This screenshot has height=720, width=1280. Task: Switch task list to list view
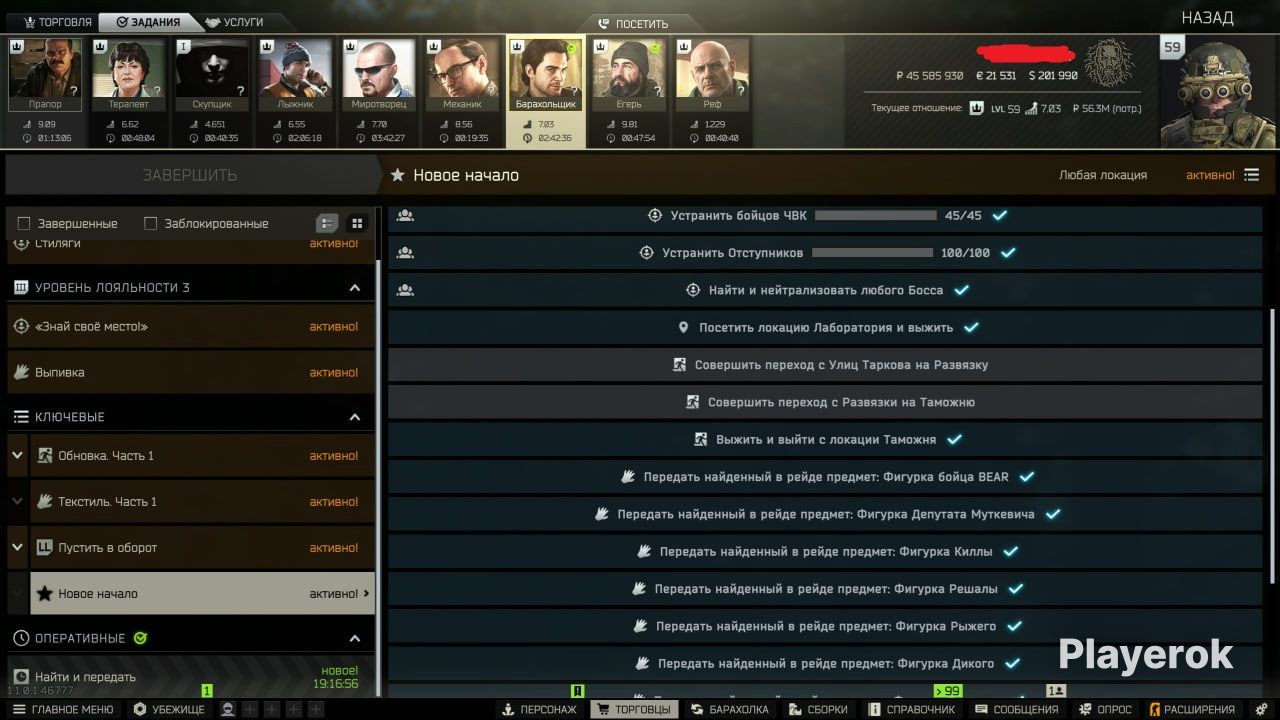pyautogui.click(x=327, y=223)
